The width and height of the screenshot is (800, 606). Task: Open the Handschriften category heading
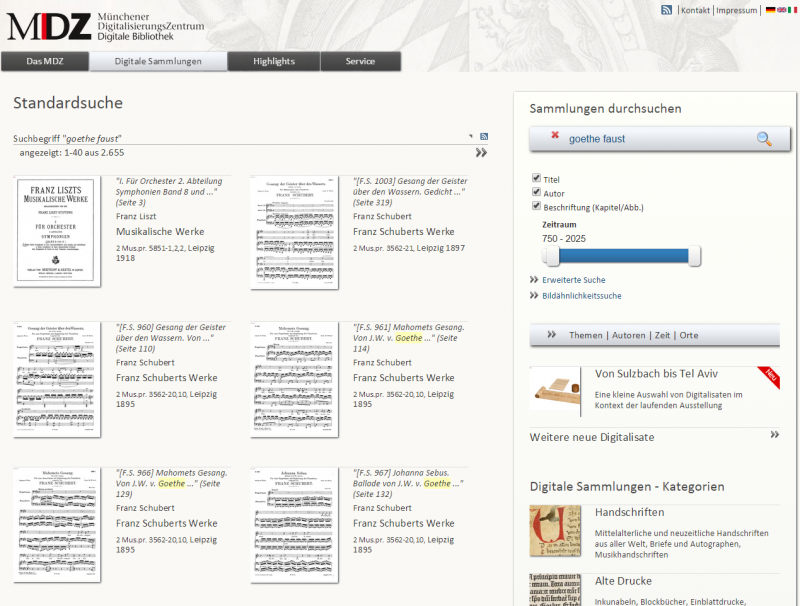pyautogui.click(x=630, y=512)
